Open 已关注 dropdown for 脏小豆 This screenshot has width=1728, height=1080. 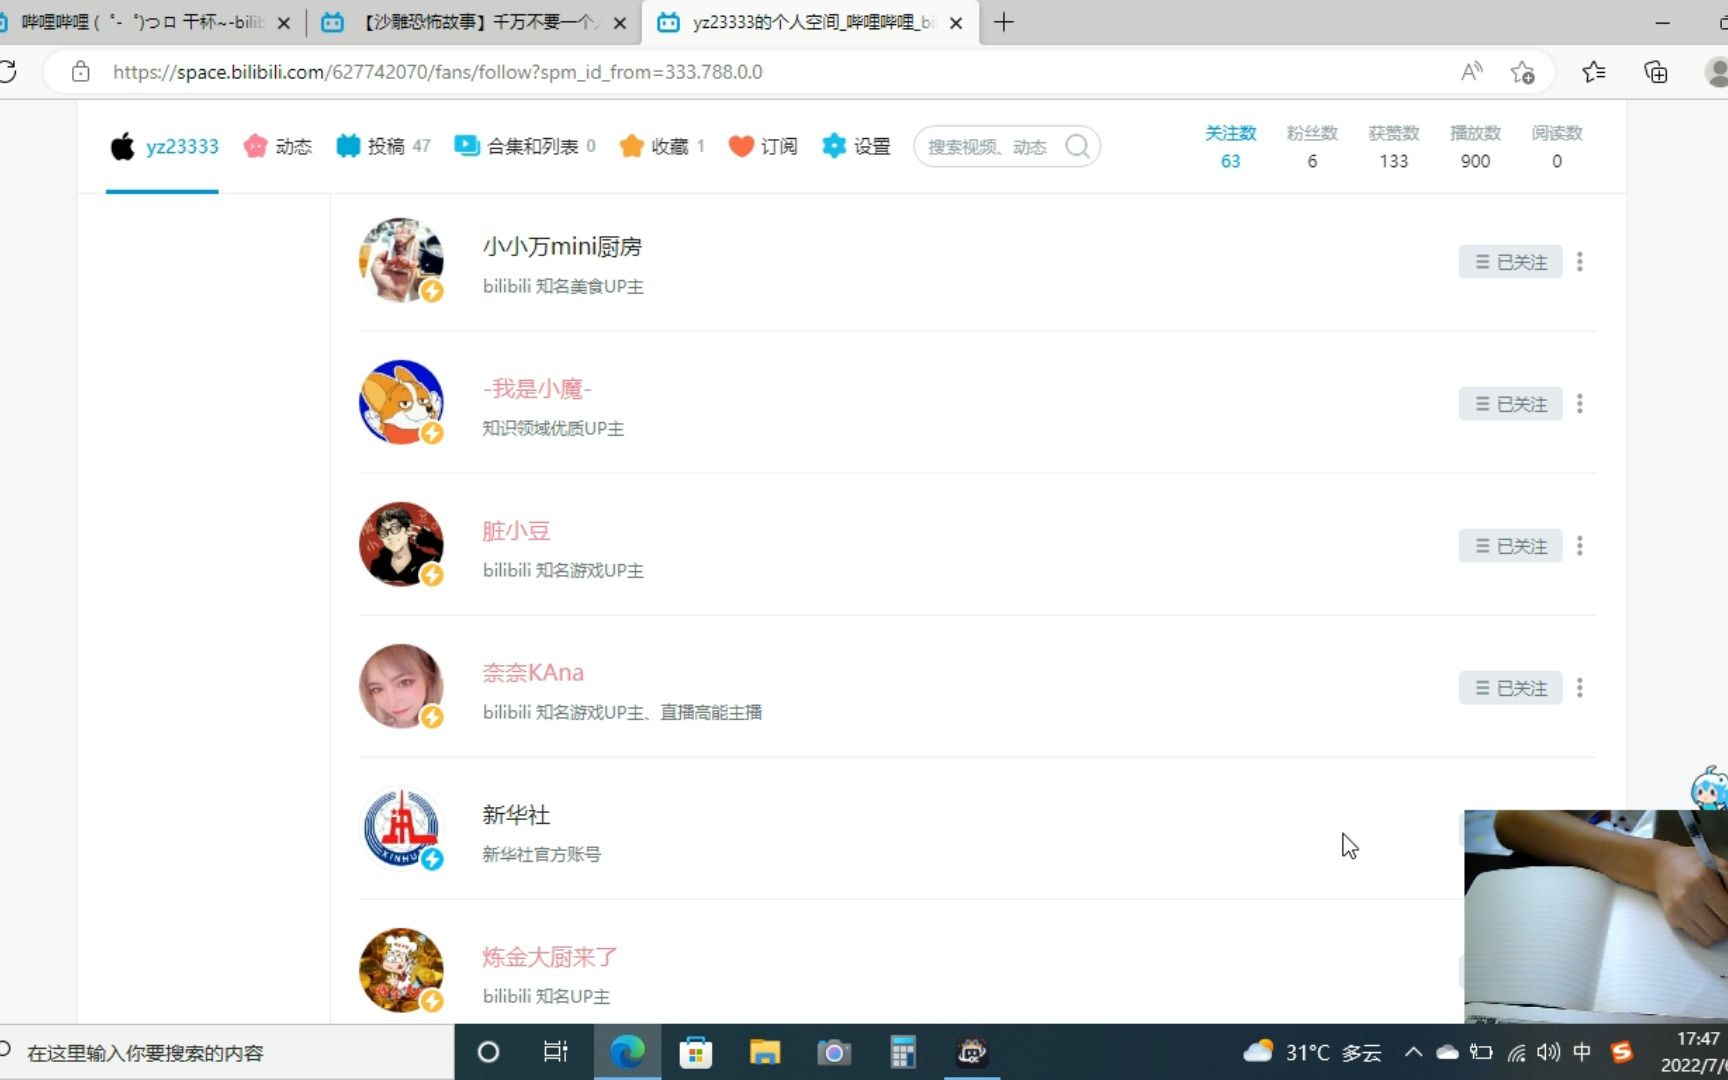(1510, 546)
